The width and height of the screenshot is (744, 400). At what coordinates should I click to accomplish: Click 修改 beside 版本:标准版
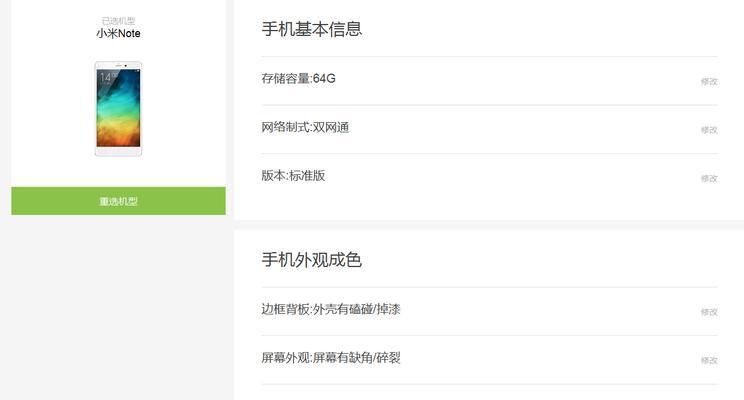pyautogui.click(x=709, y=178)
